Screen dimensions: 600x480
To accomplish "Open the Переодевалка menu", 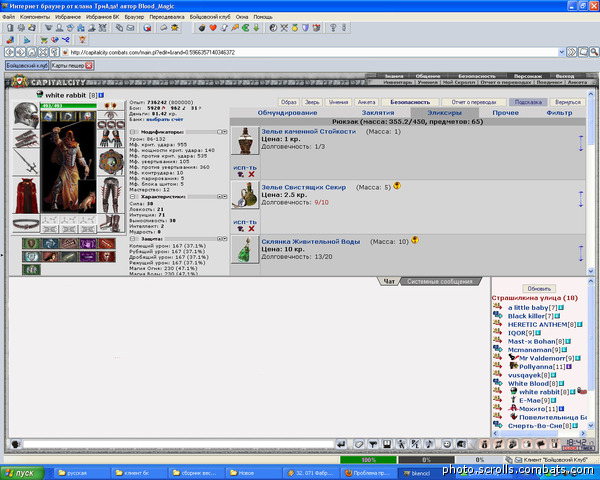I will tap(167, 17).
